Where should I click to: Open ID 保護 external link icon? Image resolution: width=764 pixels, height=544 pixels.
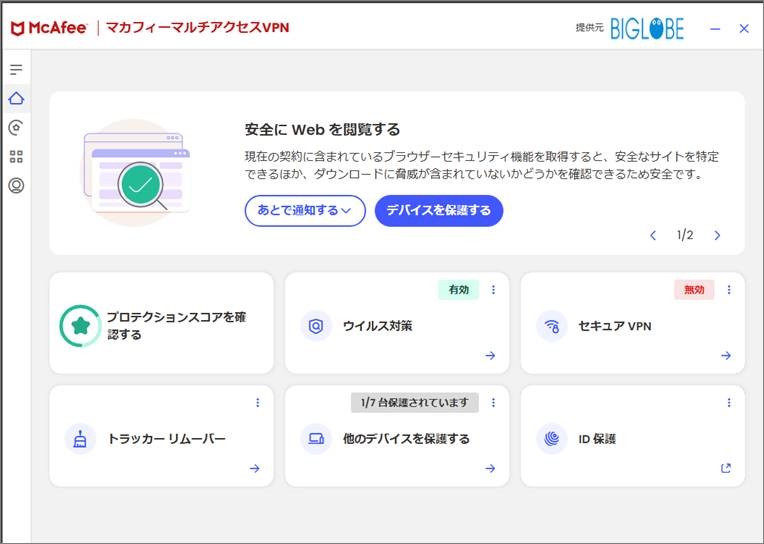point(726,468)
